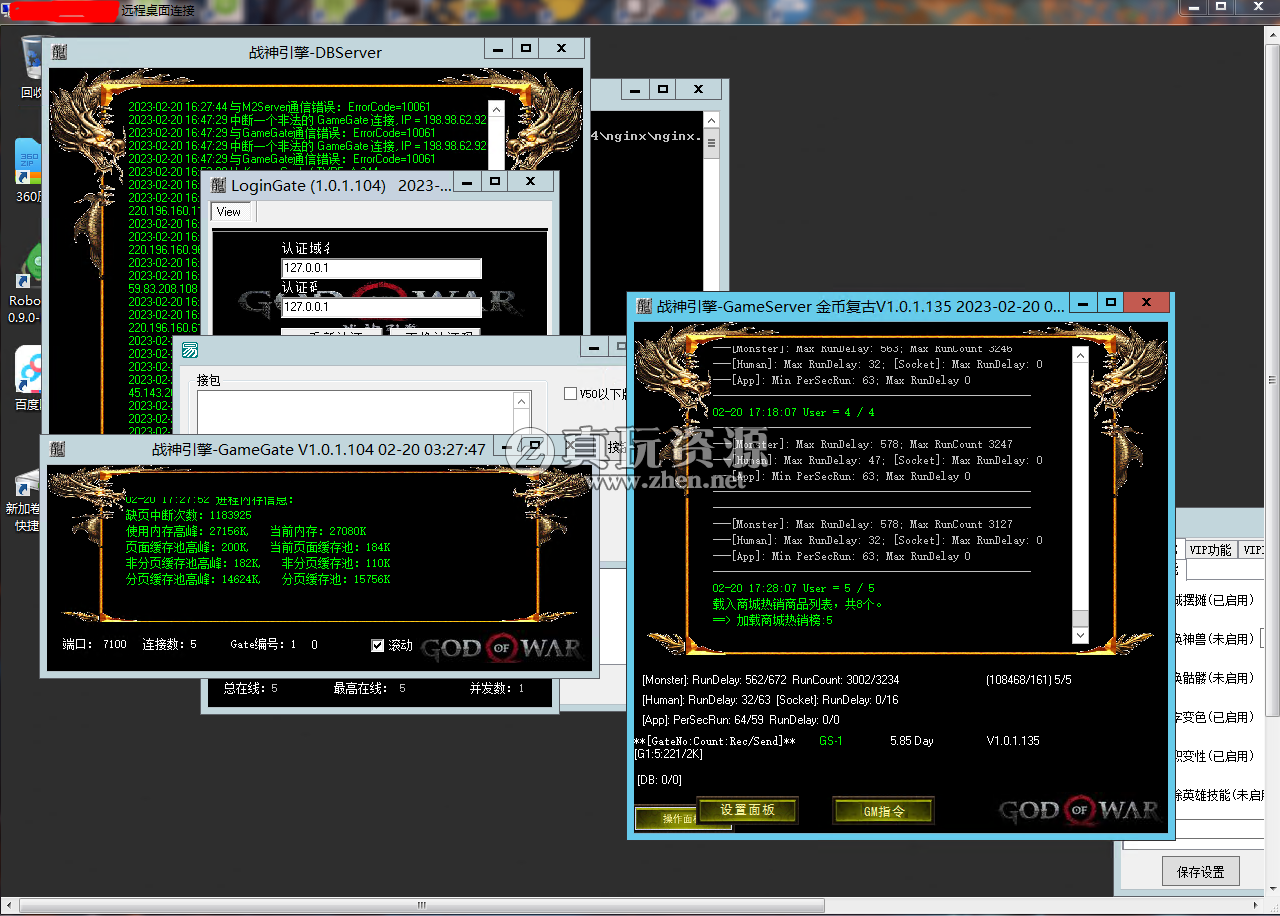Viewport: 1280px width, 916px height.
Task: Click the '载入商城热销商品列表' log line
Action: (x=797, y=604)
